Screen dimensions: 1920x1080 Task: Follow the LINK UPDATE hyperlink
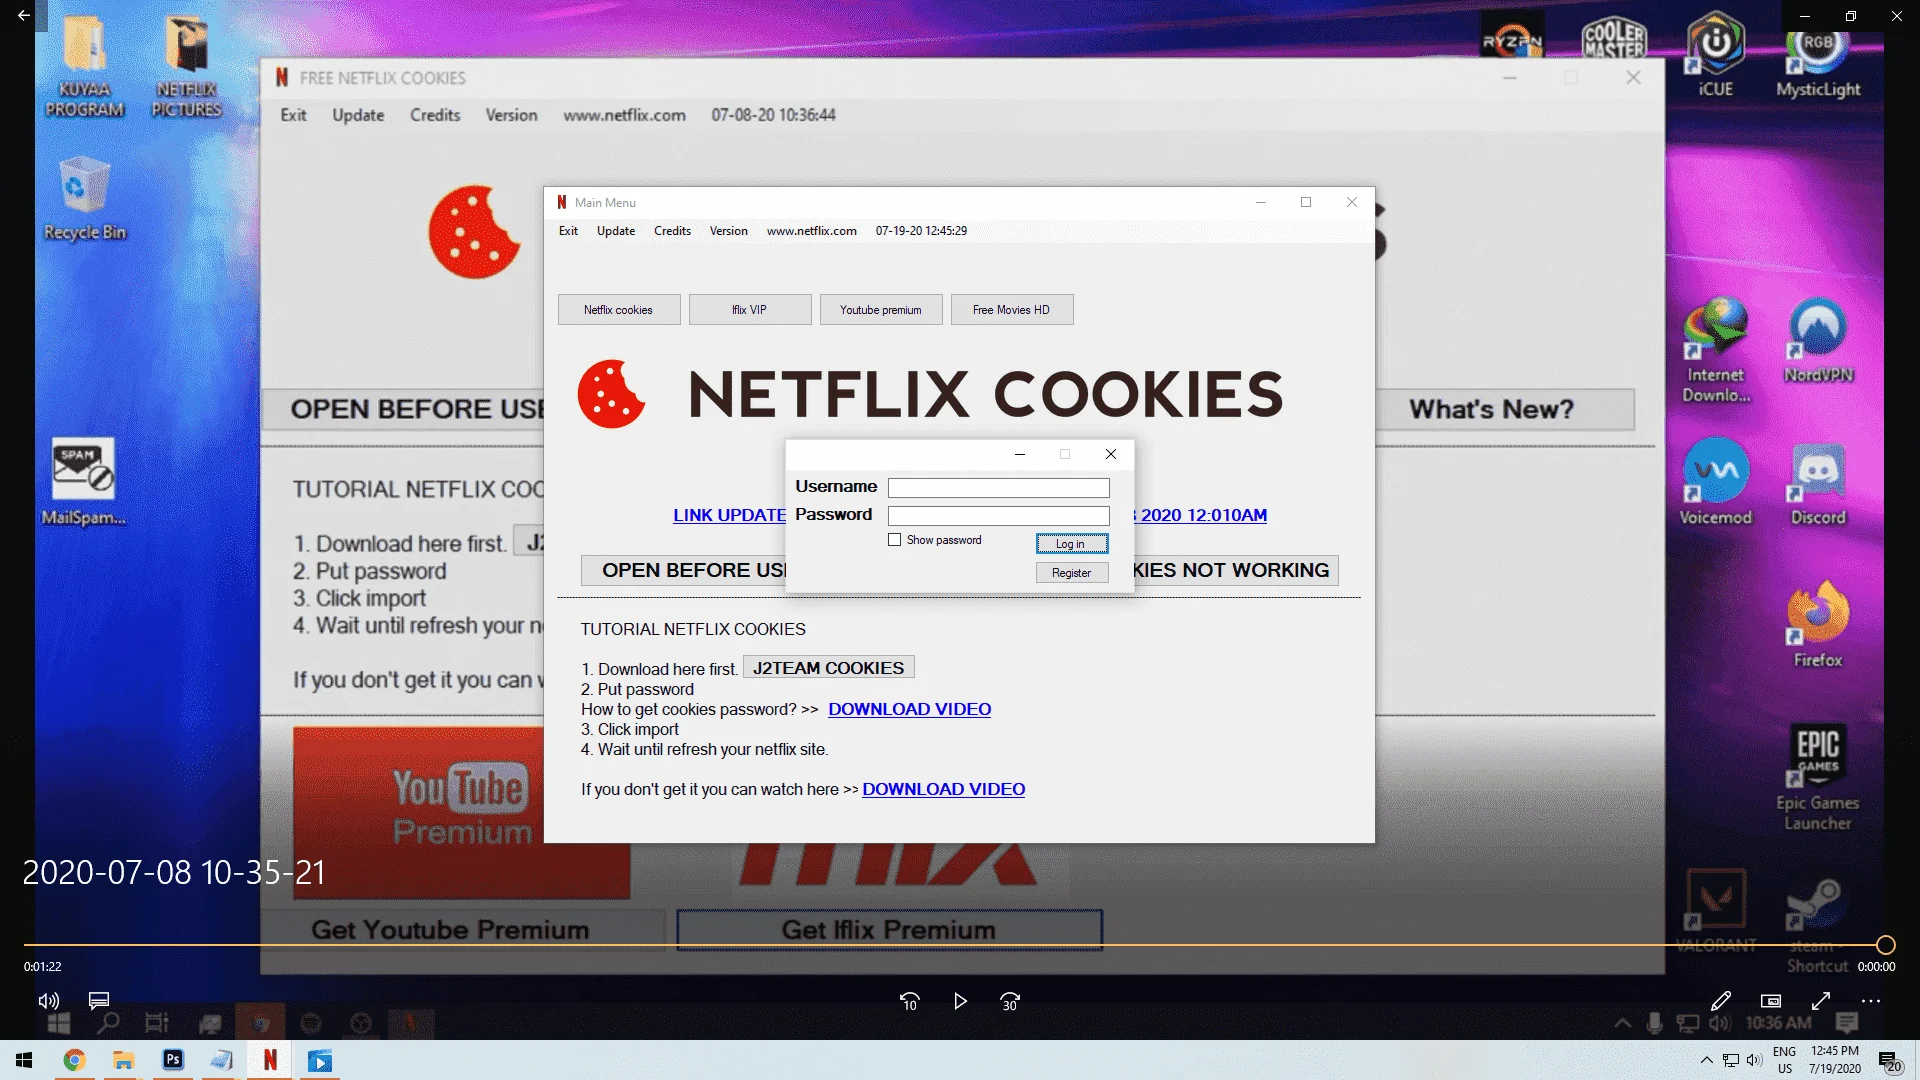click(729, 515)
